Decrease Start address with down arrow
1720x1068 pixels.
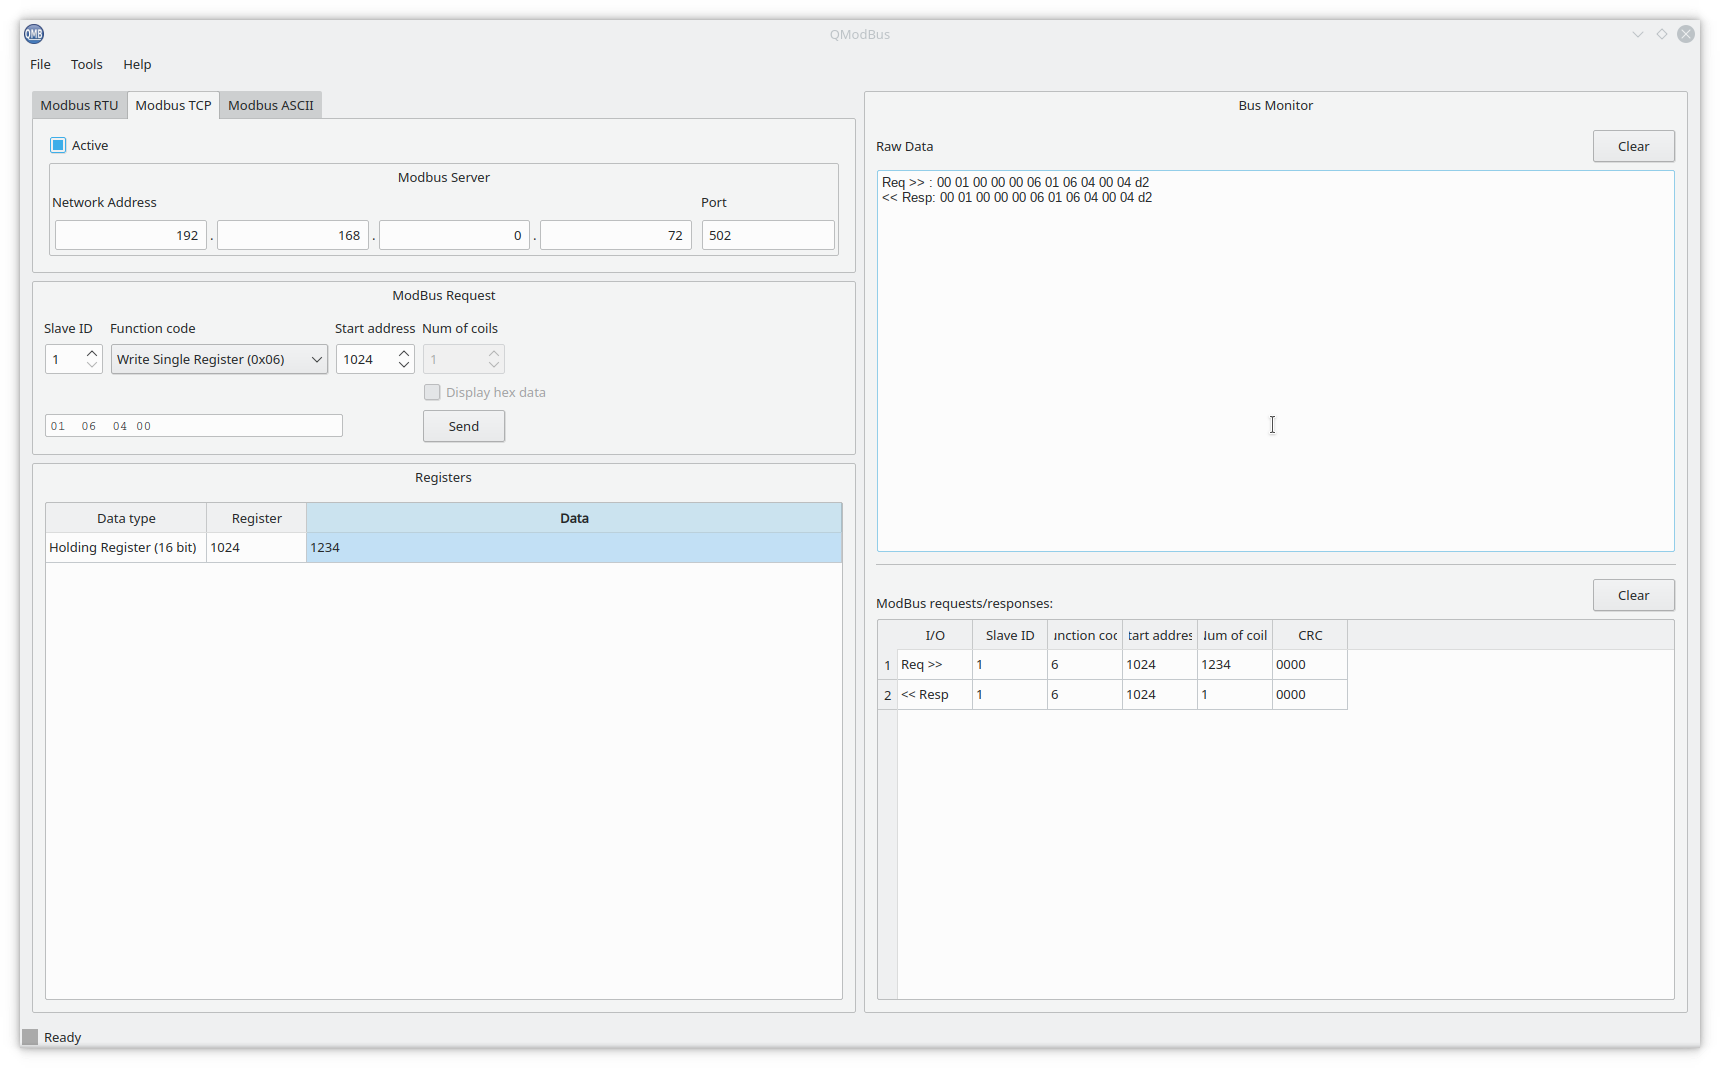[x=404, y=365]
